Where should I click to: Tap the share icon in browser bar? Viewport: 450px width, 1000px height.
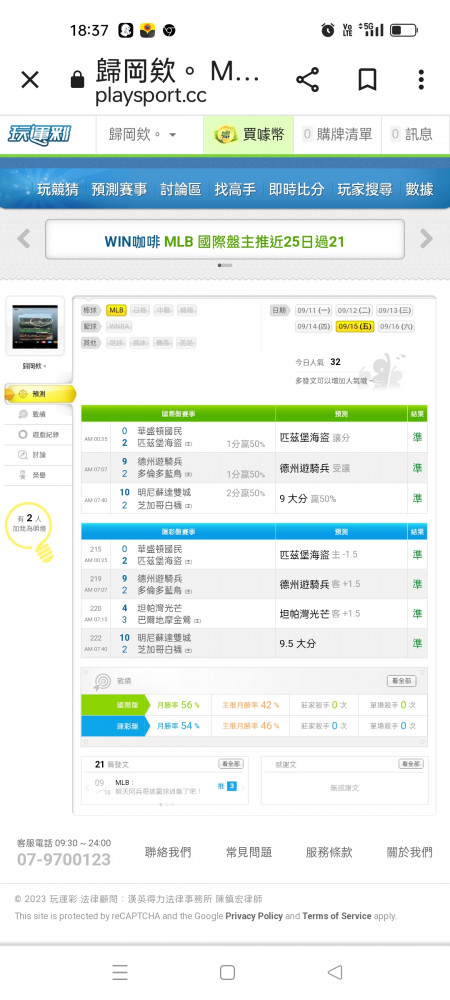pos(307,80)
